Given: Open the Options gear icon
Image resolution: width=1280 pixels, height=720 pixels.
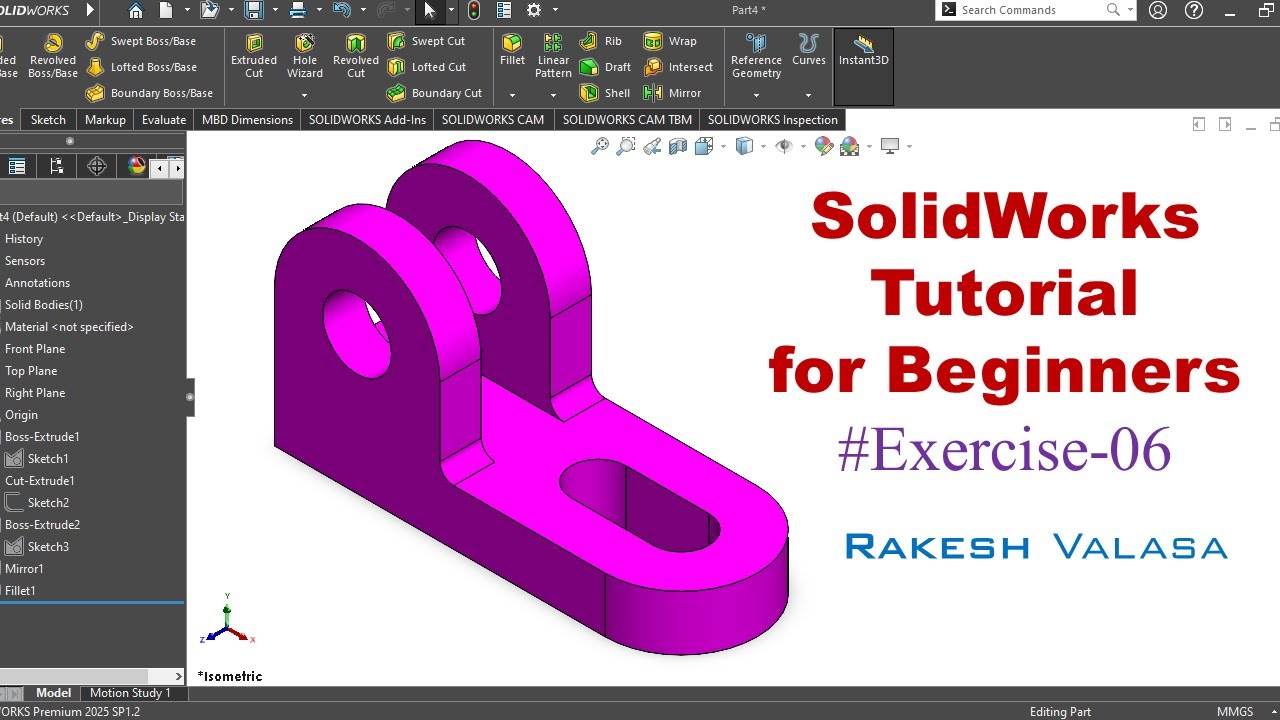Looking at the screenshot, I should 534,10.
